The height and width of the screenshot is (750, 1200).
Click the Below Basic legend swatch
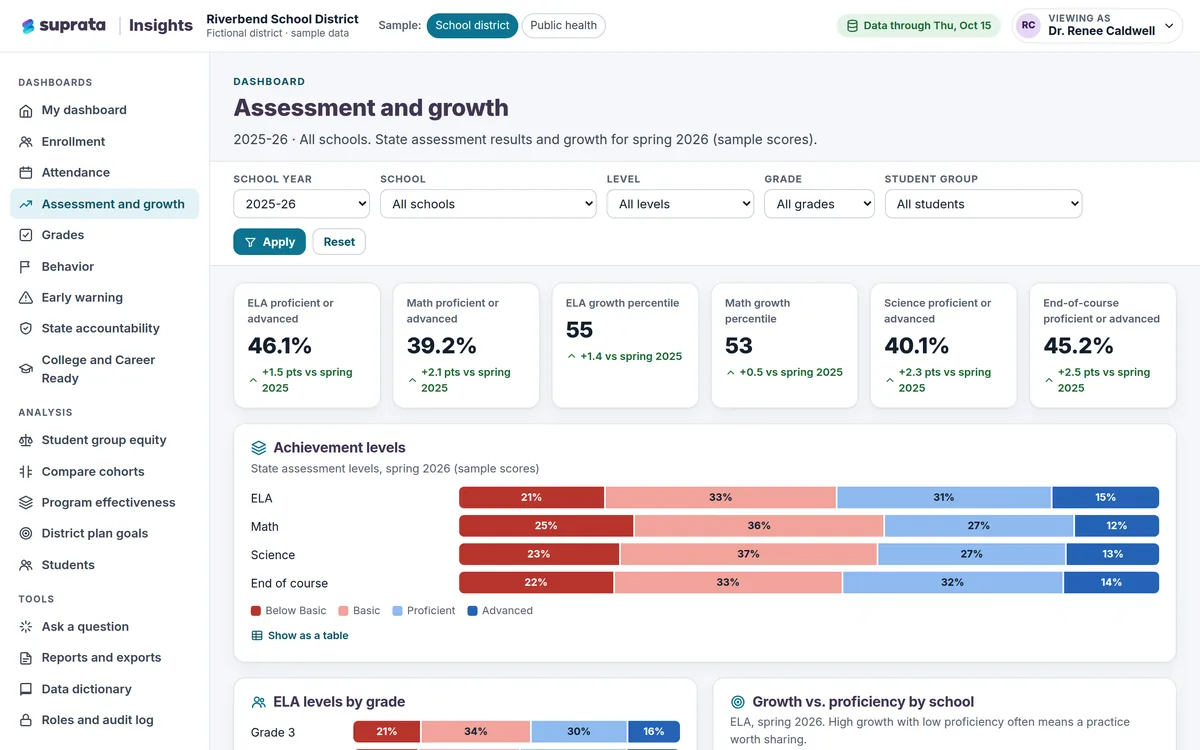(256, 611)
